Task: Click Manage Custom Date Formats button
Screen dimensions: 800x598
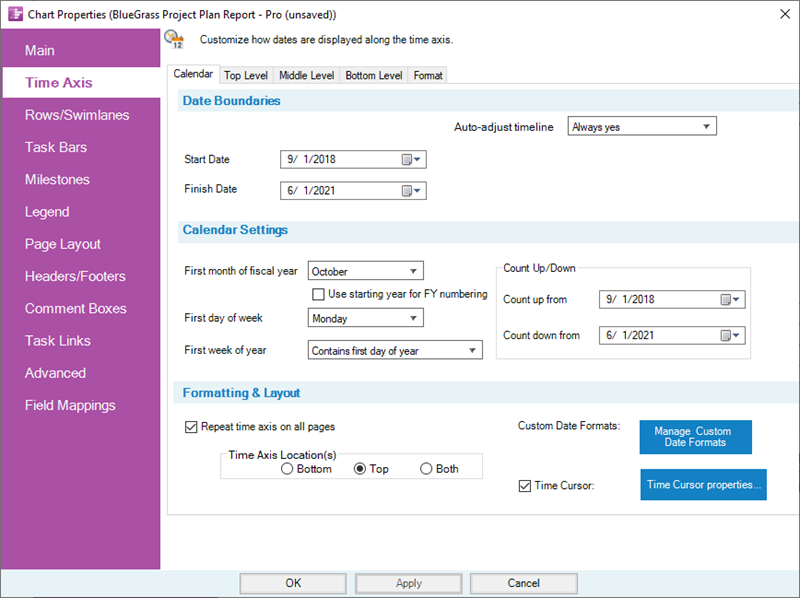Action: click(x=695, y=437)
